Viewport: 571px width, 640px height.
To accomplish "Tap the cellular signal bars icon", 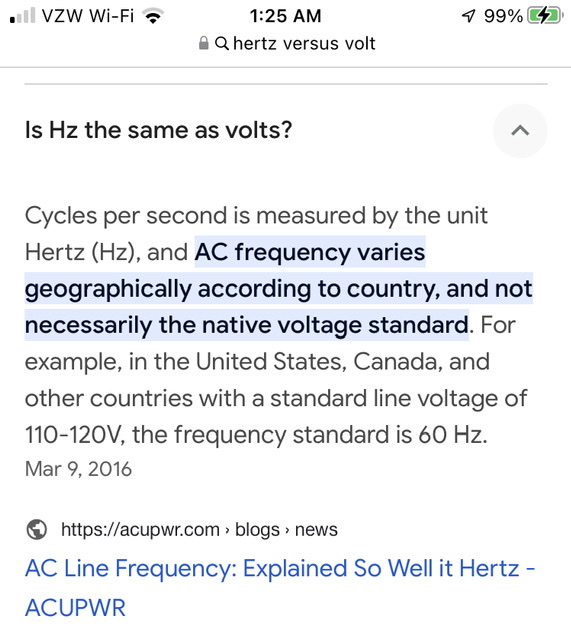I will click(x=22, y=16).
